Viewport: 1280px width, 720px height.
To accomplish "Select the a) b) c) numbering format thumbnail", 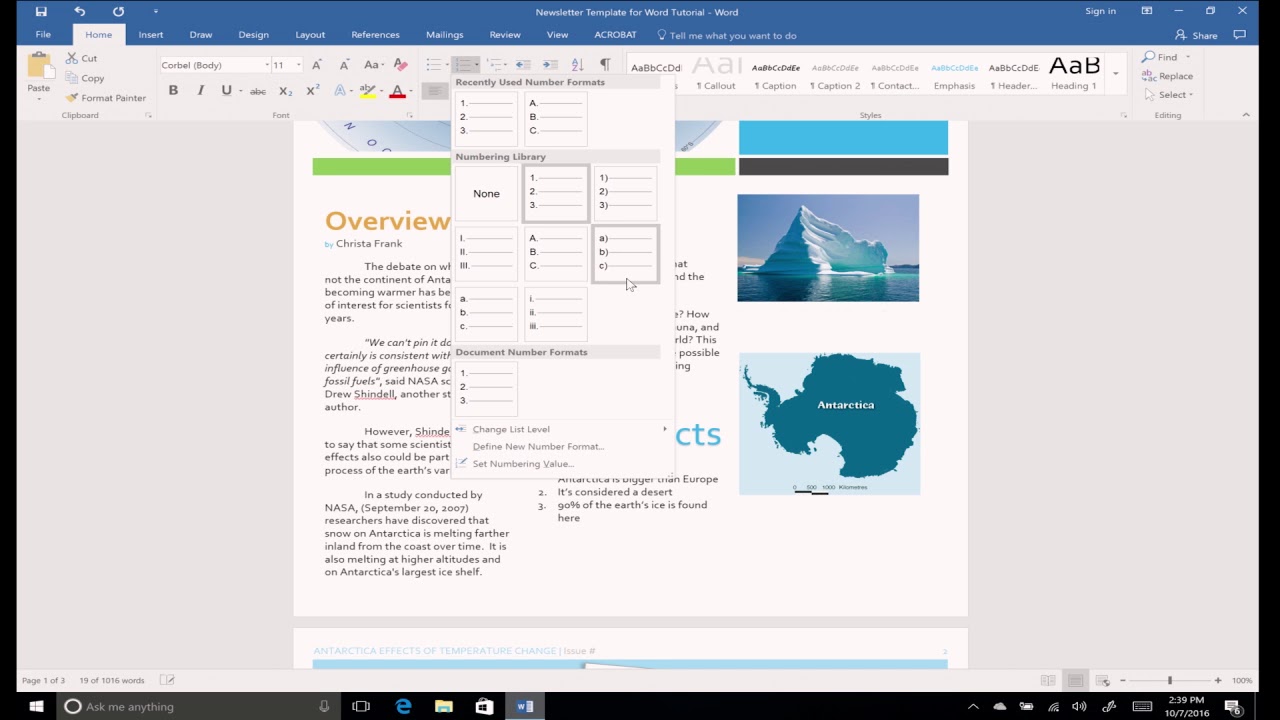I will point(625,253).
